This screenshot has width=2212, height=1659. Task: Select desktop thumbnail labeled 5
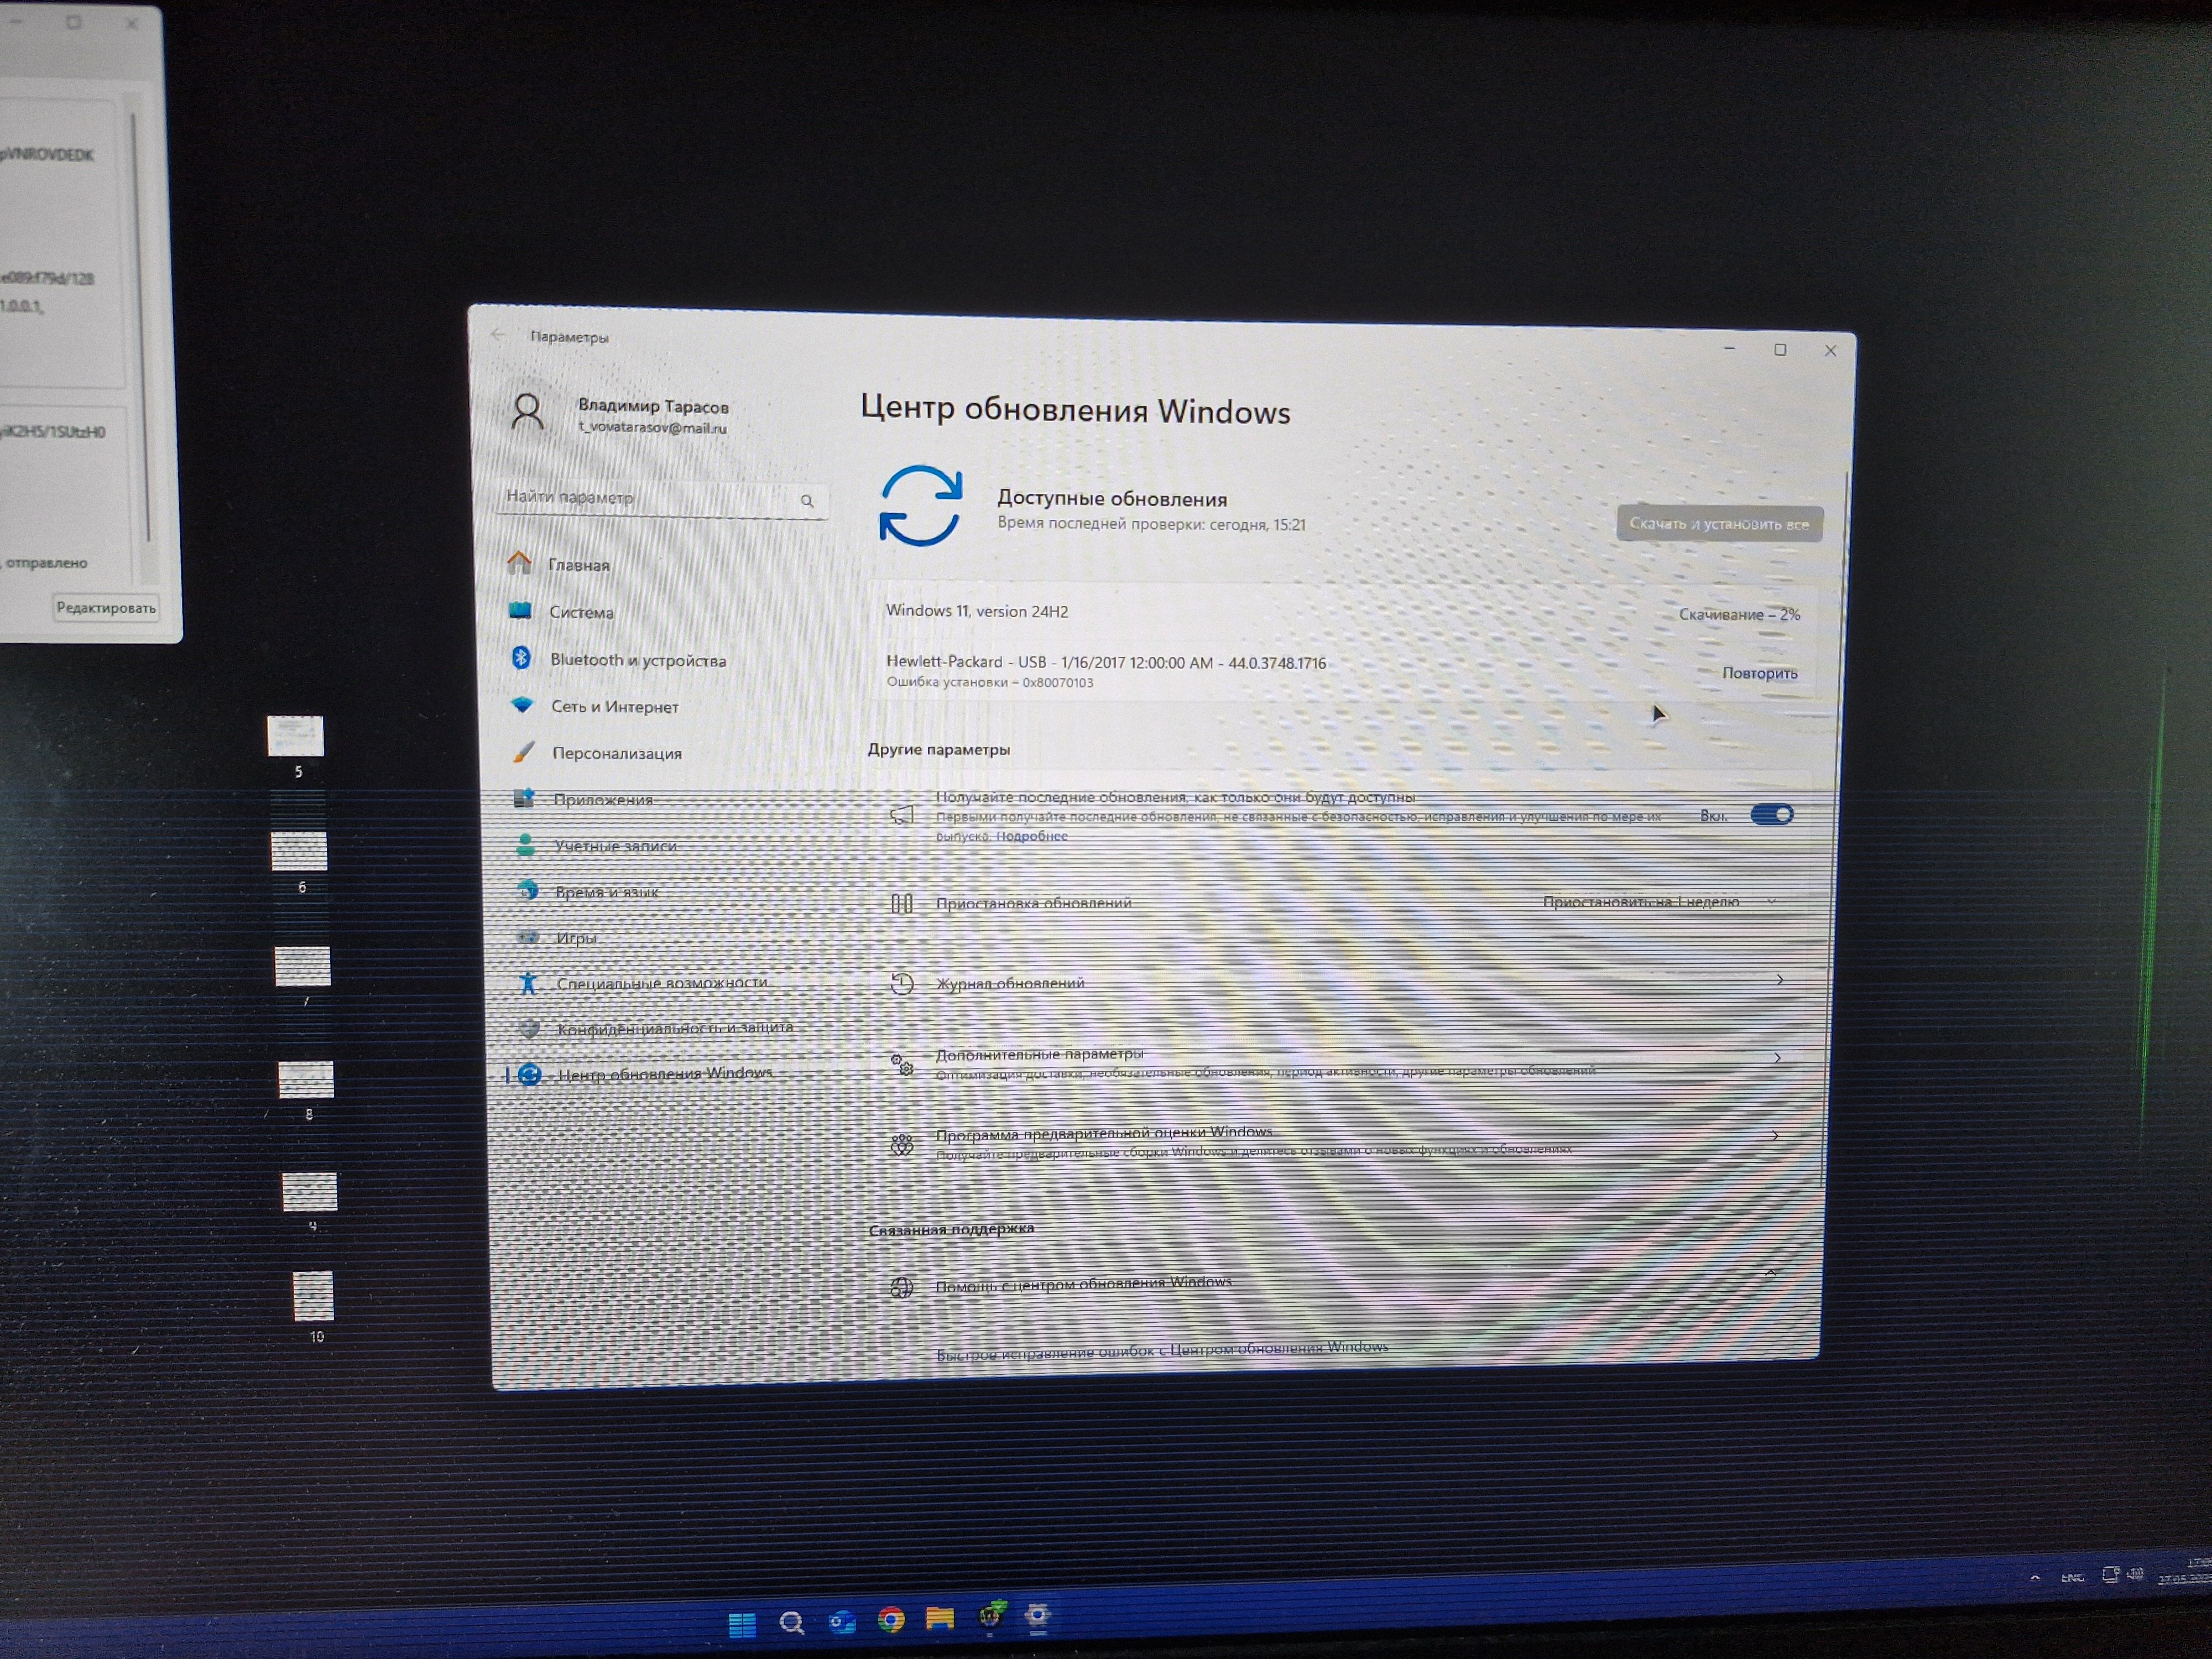[296, 736]
